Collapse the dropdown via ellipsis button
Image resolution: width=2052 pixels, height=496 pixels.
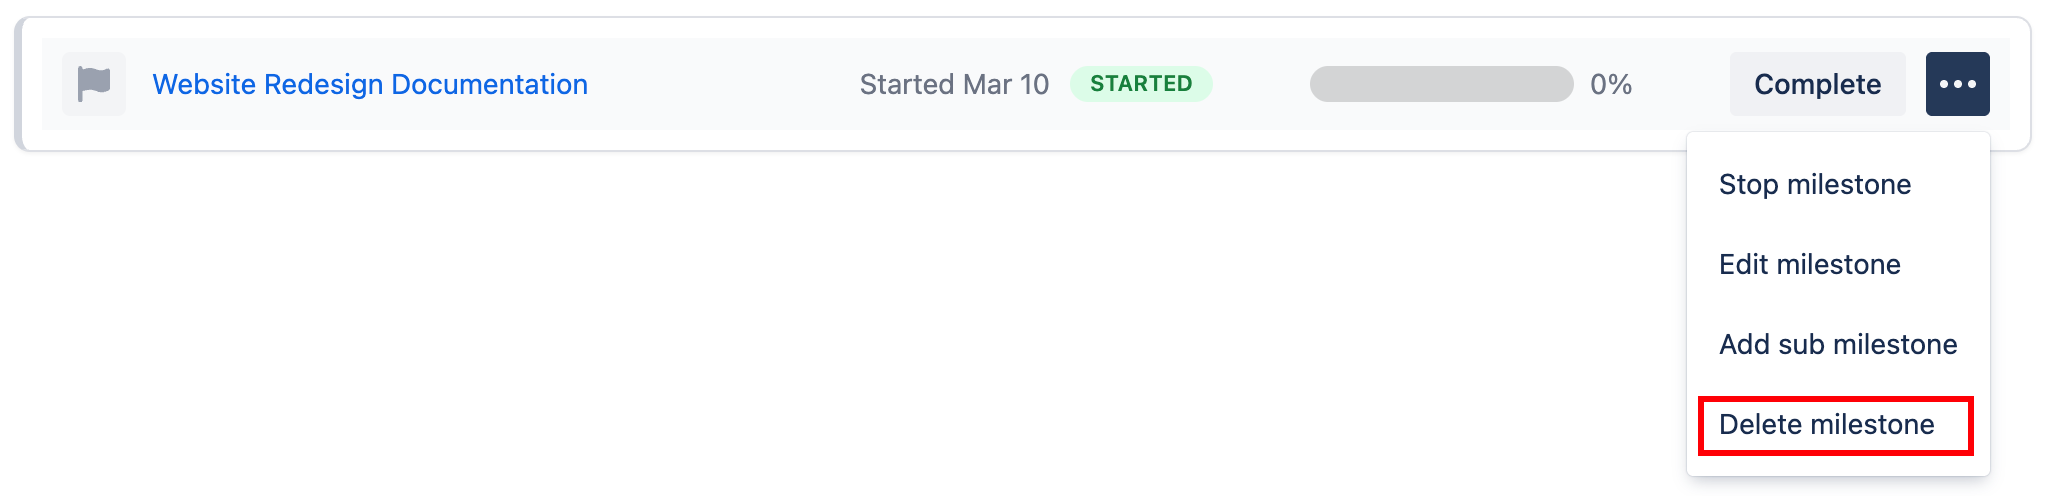point(1957,84)
